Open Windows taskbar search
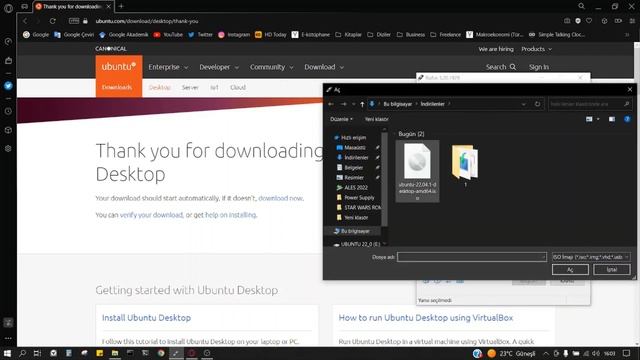Image resolution: width=640 pixels, height=360 pixels. [22, 353]
